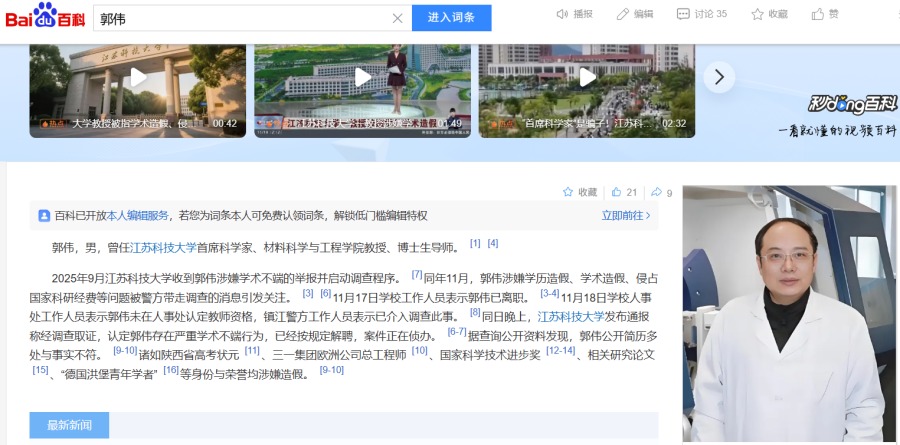The image size is (900, 445).
Task: Play the first video about 大学教授被指学术造假
Action: 138,78
